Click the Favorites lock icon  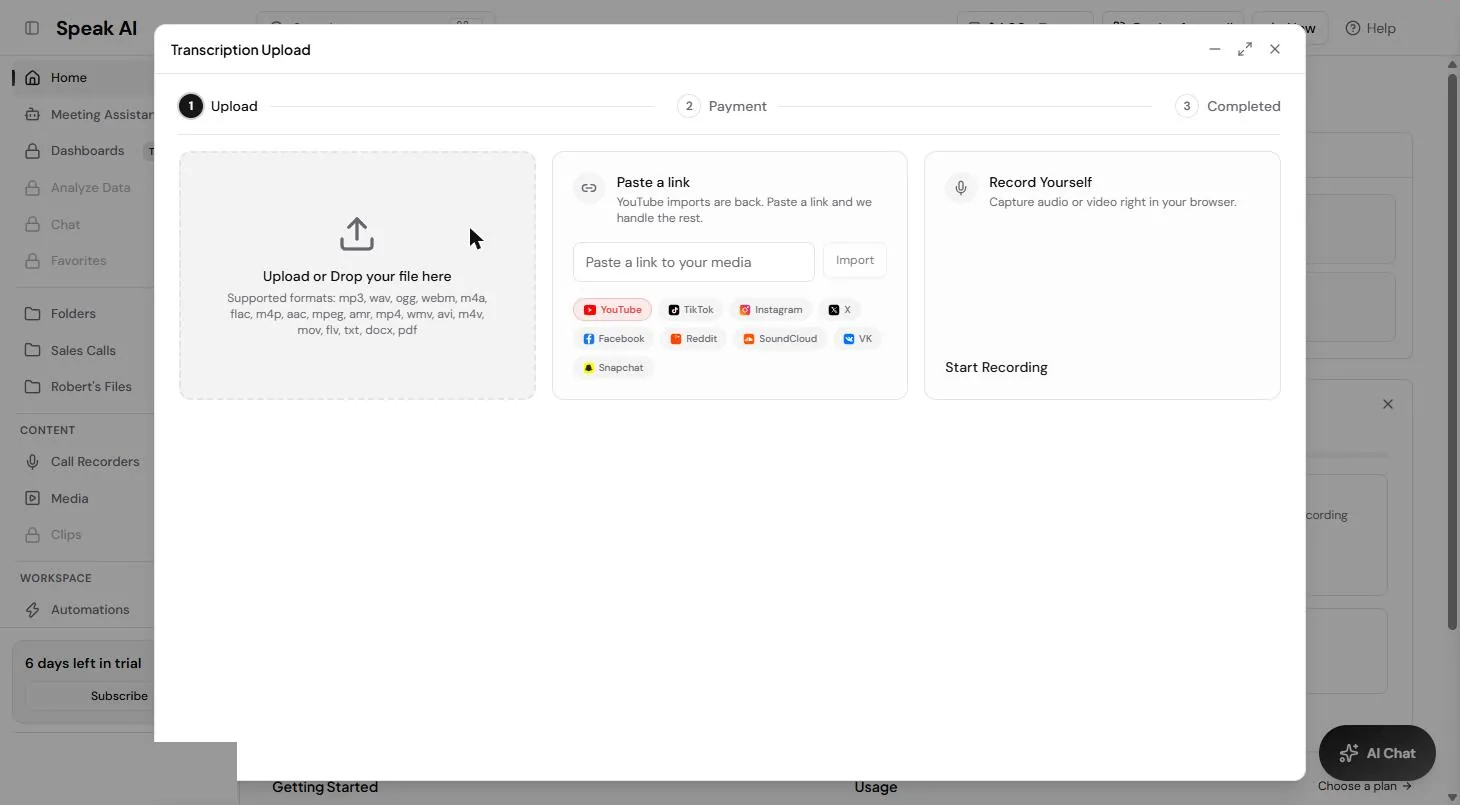click(33, 260)
